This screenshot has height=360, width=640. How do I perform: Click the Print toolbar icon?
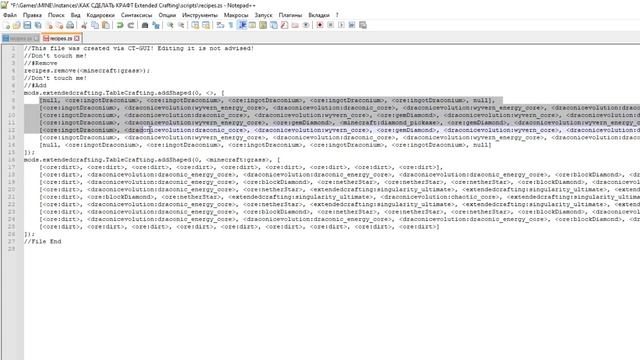point(70,25)
